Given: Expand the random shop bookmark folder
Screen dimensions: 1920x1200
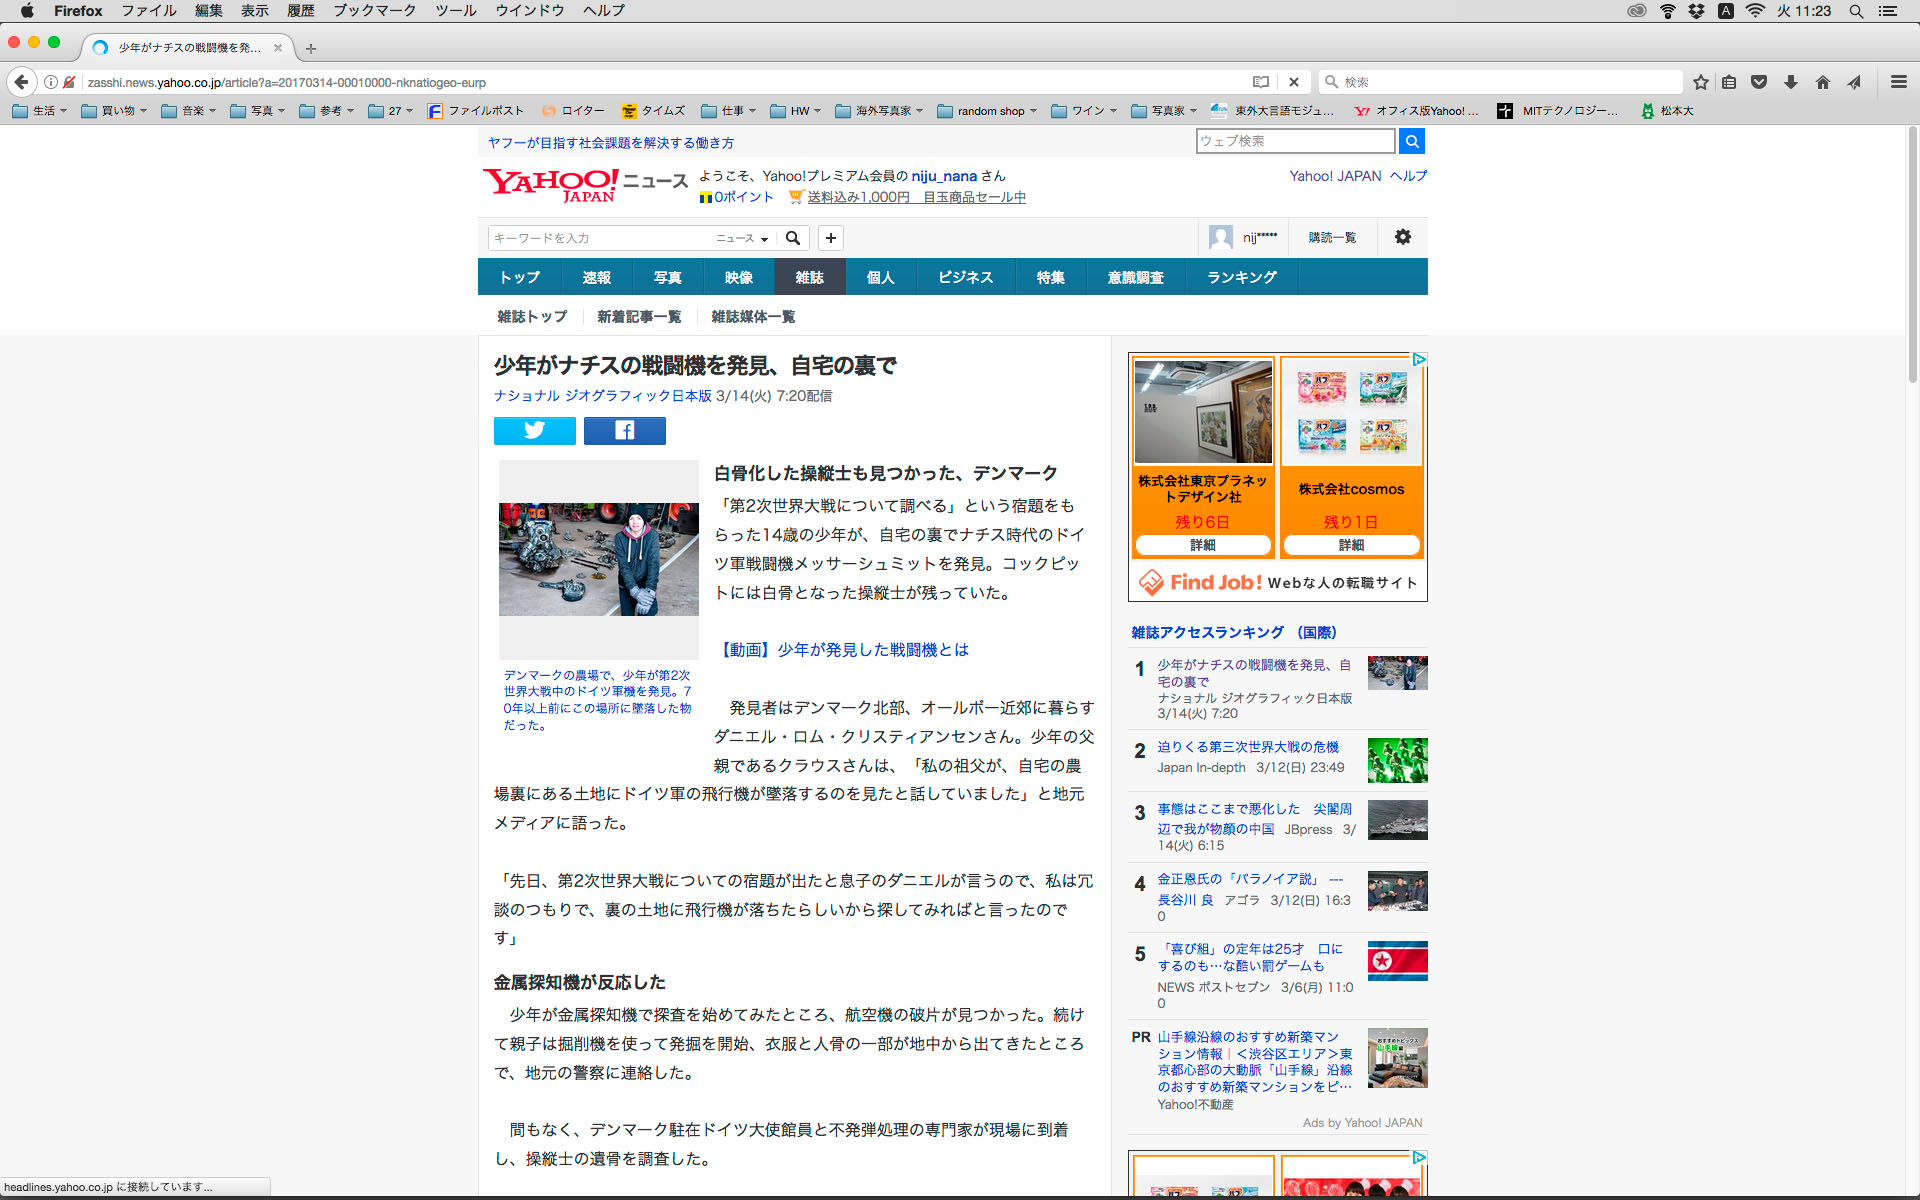Looking at the screenshot, I should tap(987, 111).
